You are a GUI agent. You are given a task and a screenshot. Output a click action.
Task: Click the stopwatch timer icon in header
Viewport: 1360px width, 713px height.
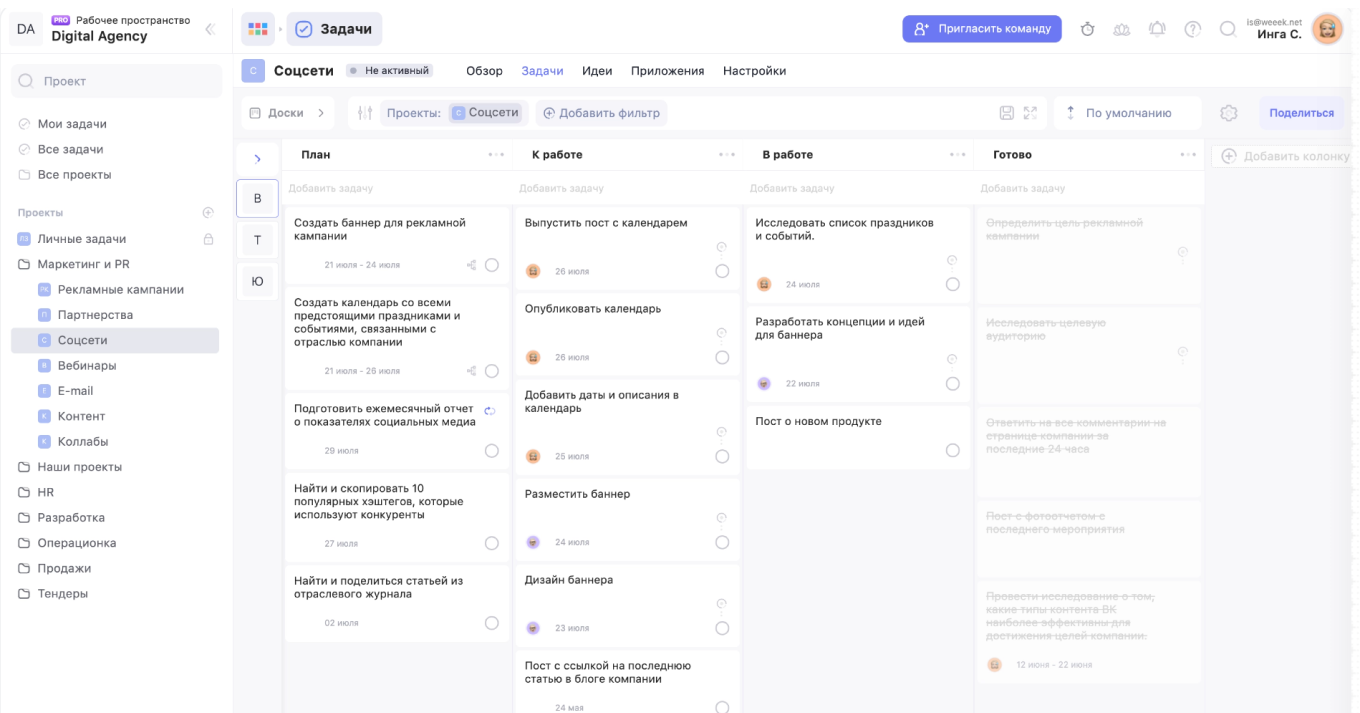click(x=1087, y=29)
